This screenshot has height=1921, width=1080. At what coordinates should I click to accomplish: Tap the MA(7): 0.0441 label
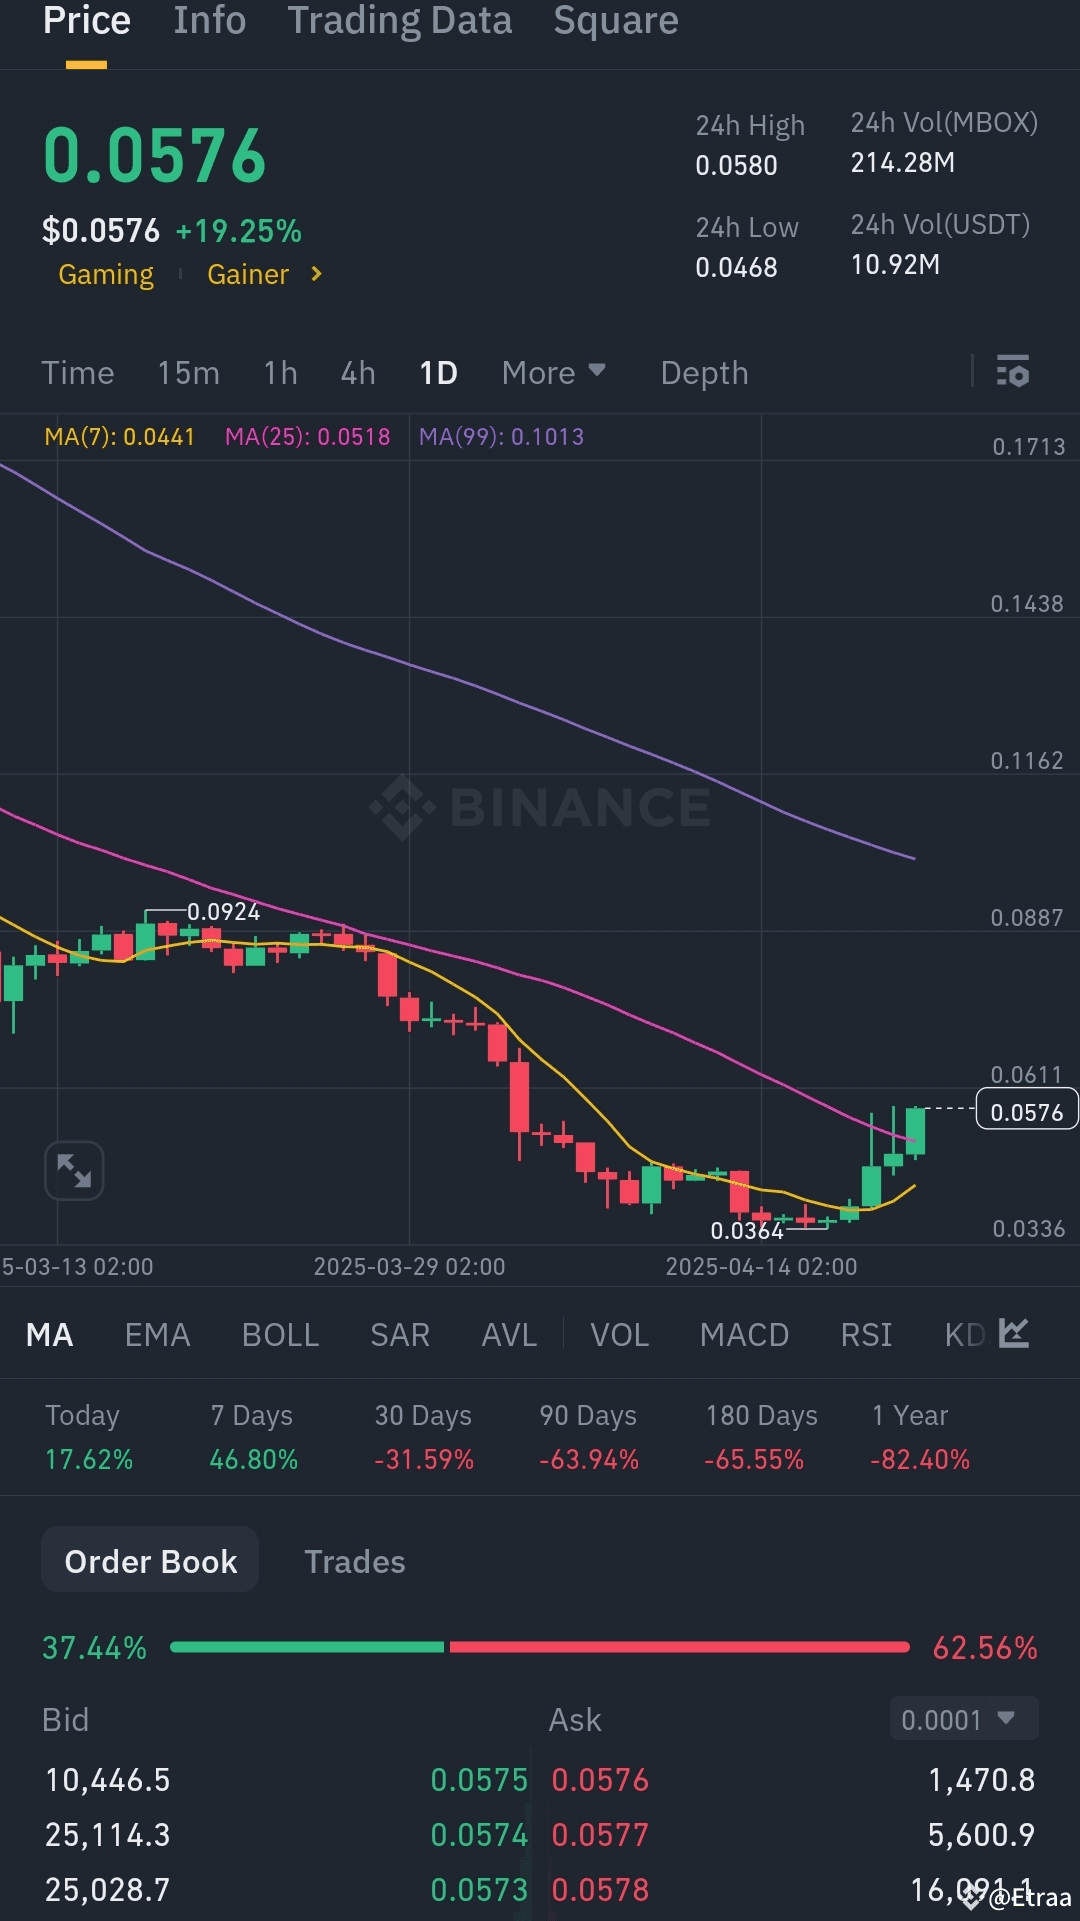pyautogui.click(x=120, y=437)
